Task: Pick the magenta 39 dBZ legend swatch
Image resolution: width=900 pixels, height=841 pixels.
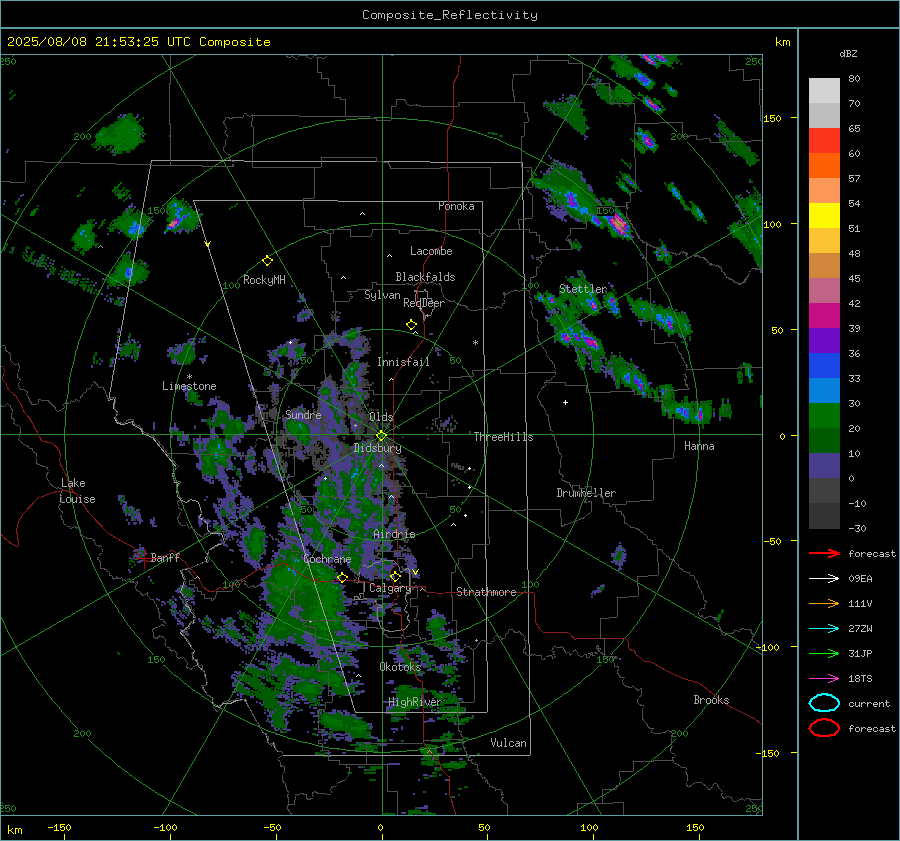Action: [824, 315]
